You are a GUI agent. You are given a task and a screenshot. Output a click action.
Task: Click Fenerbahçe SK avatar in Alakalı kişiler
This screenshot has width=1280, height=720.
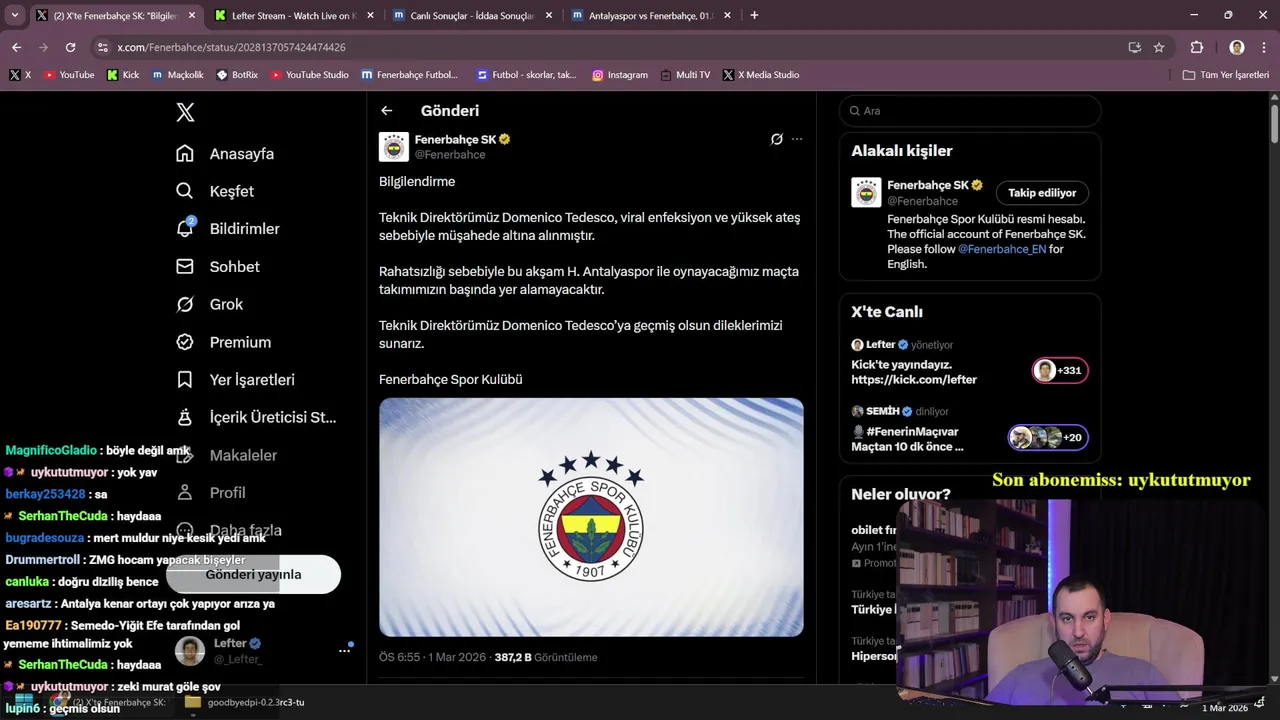click(x=866, y=192)
